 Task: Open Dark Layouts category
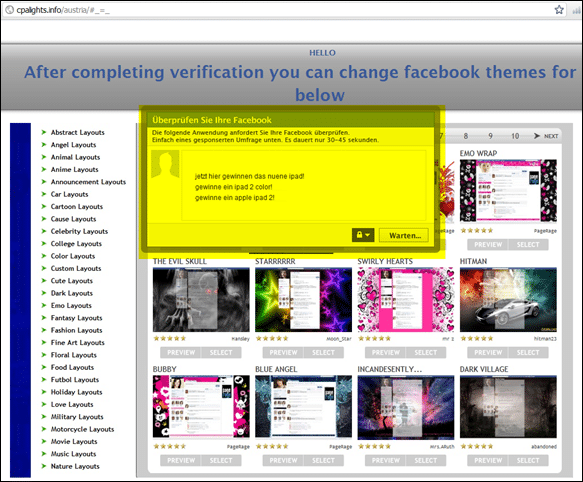71,293
